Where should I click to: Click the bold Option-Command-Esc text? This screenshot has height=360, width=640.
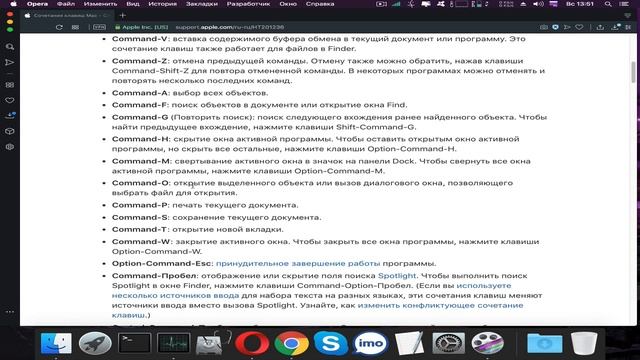[x=162, y=264]
